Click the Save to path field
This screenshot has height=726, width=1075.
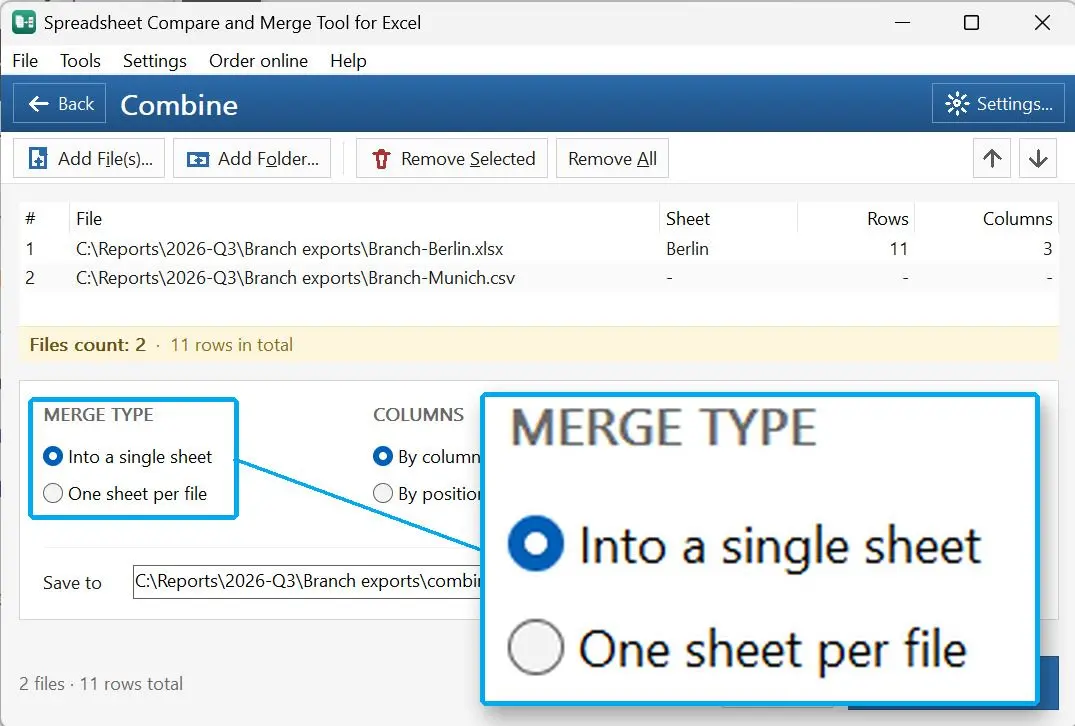click(307, 581)
